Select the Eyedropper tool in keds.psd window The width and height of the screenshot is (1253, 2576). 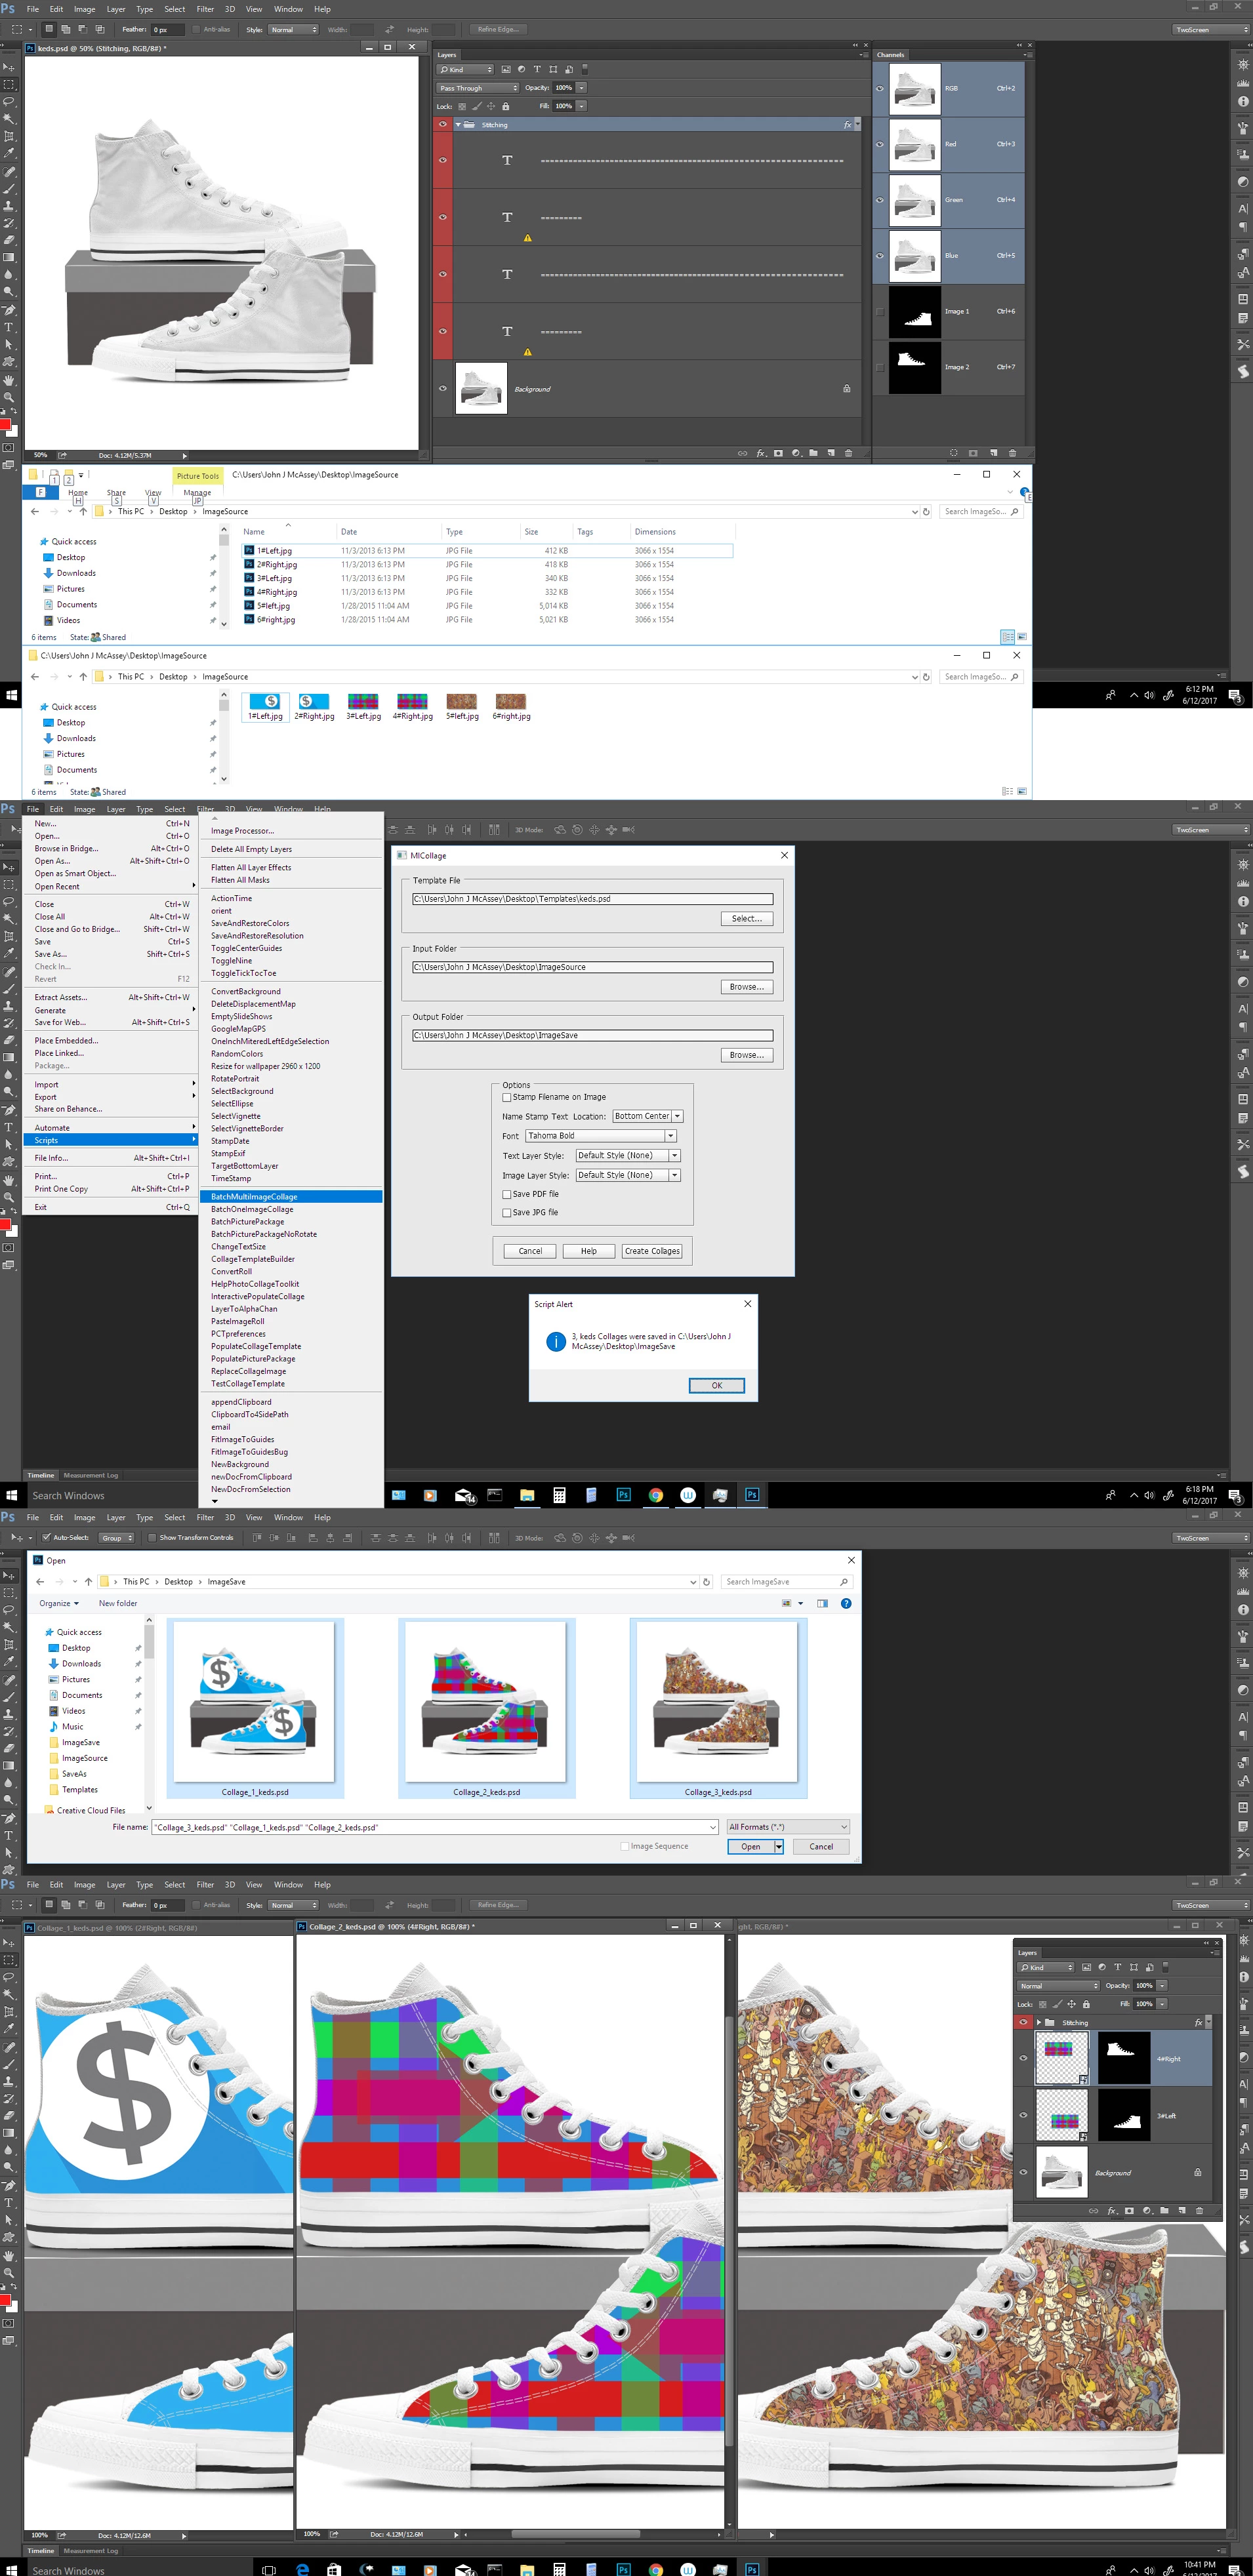[x=9, y=153]
